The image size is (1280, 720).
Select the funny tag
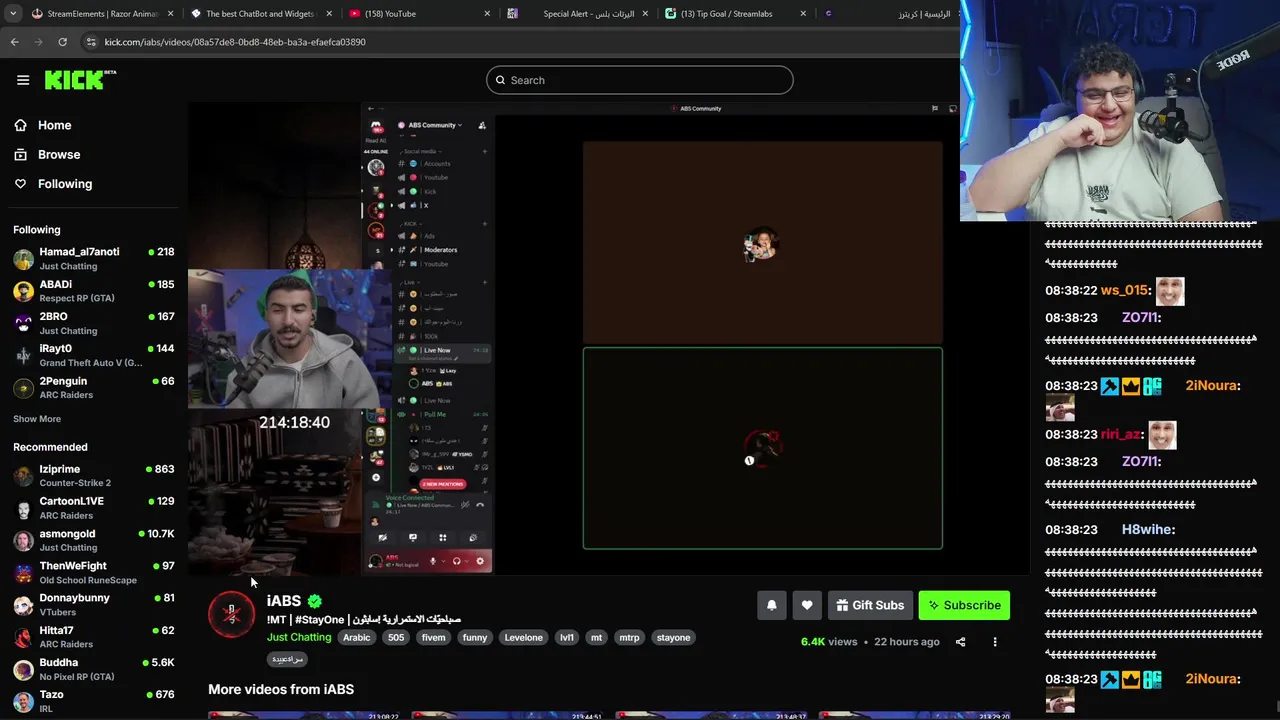click(x=475, y=637)
